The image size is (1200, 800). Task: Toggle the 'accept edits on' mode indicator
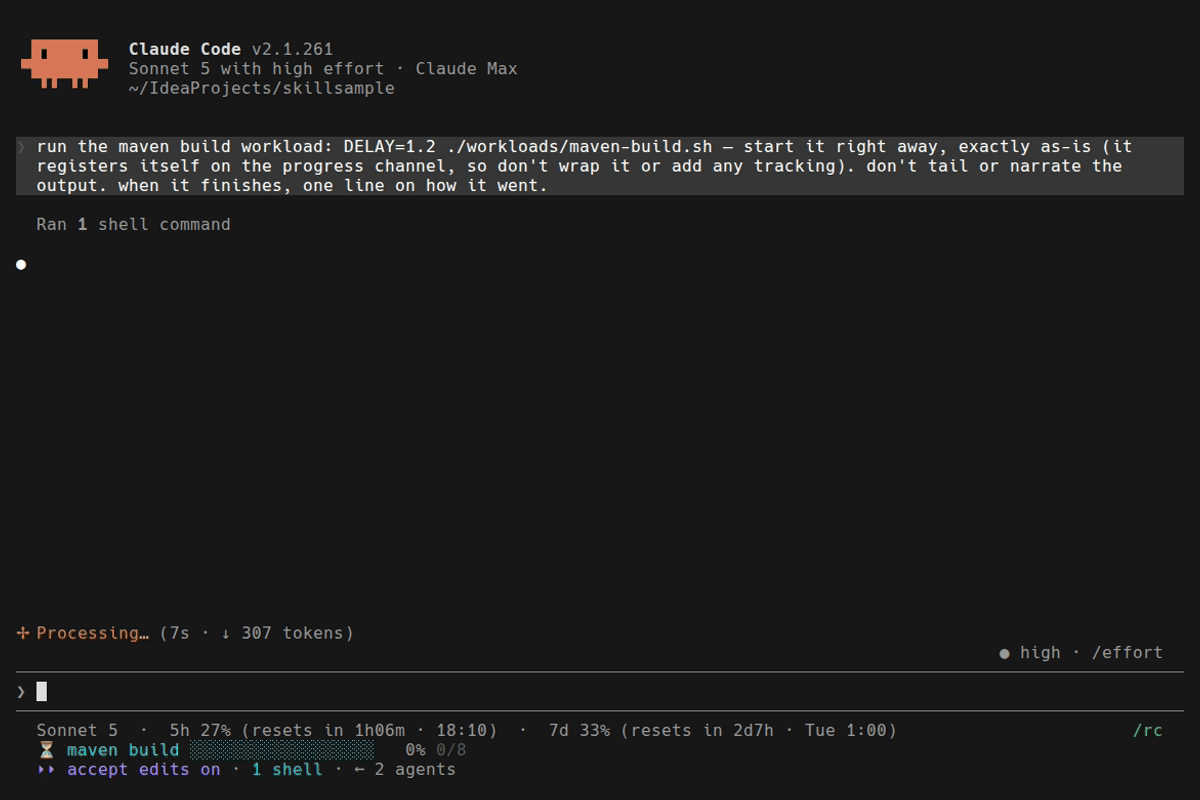pyautogui.click(x=143, y=770)
